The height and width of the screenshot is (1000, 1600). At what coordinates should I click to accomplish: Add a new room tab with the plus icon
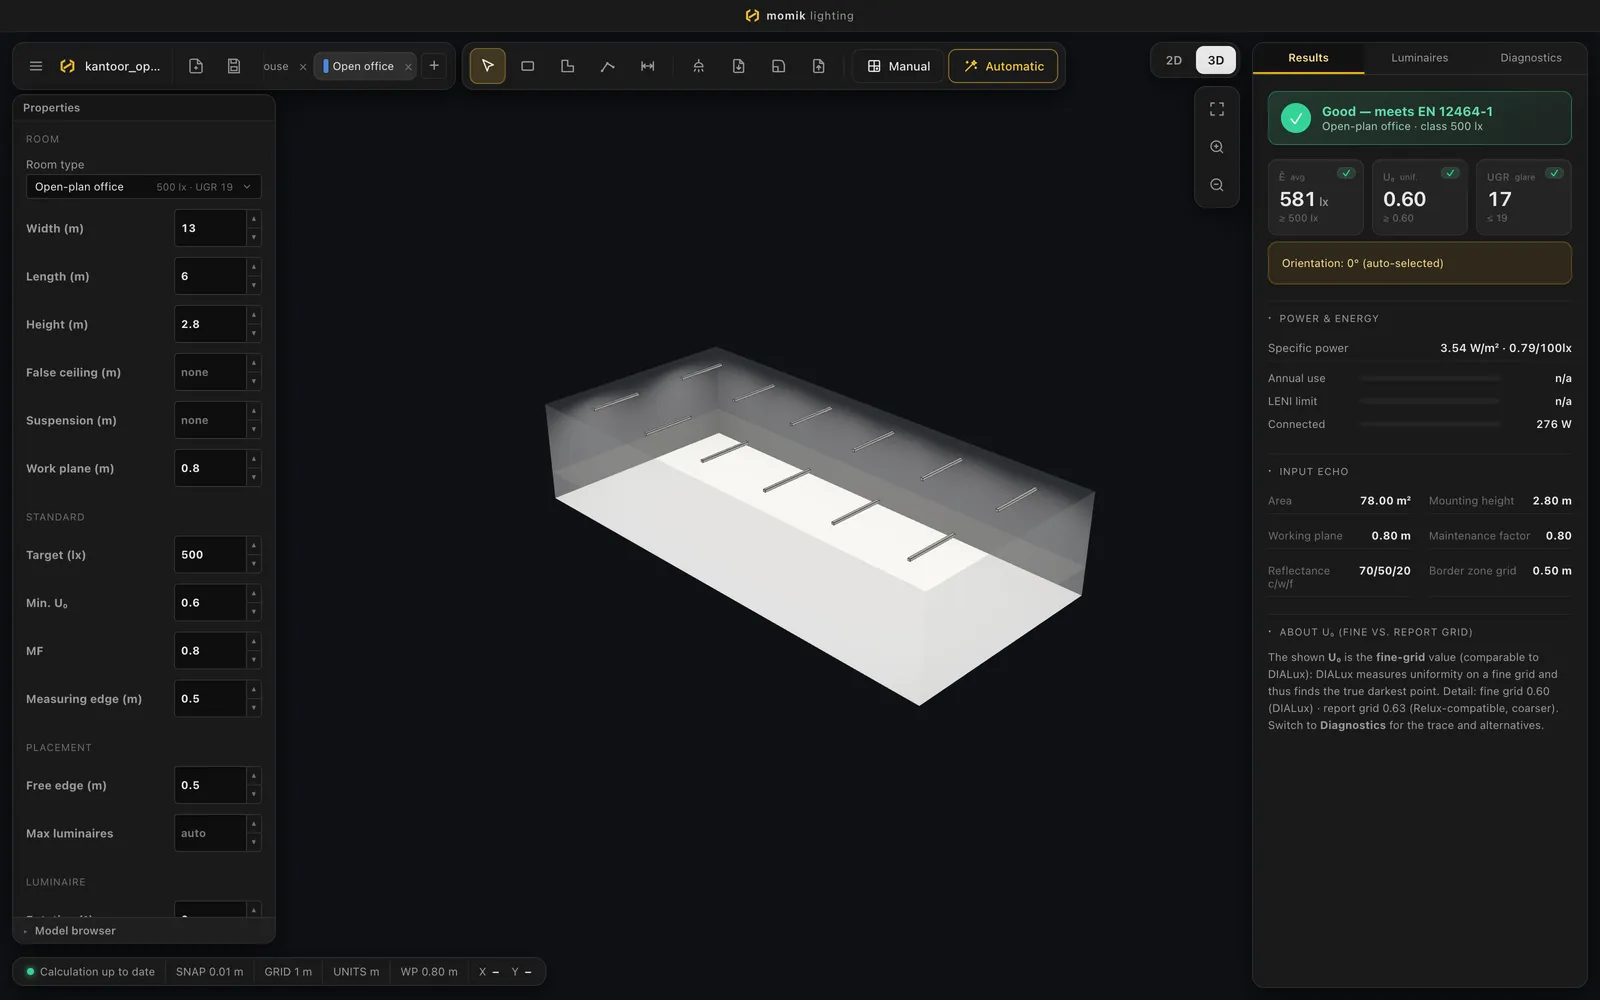coord(434,66)
